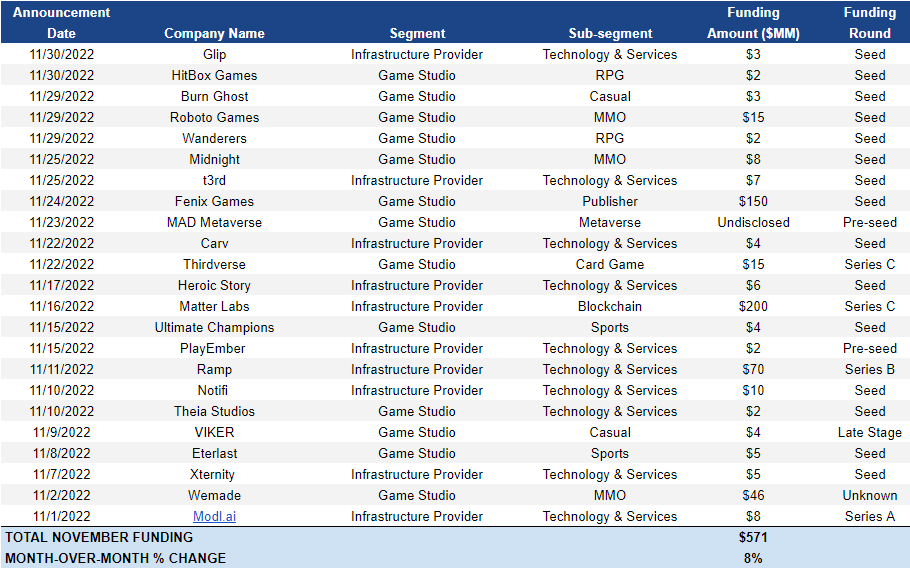This screenshot has width=910, height=568.
Task: Select the Publisher sub-segment cell
Action: 610,201
